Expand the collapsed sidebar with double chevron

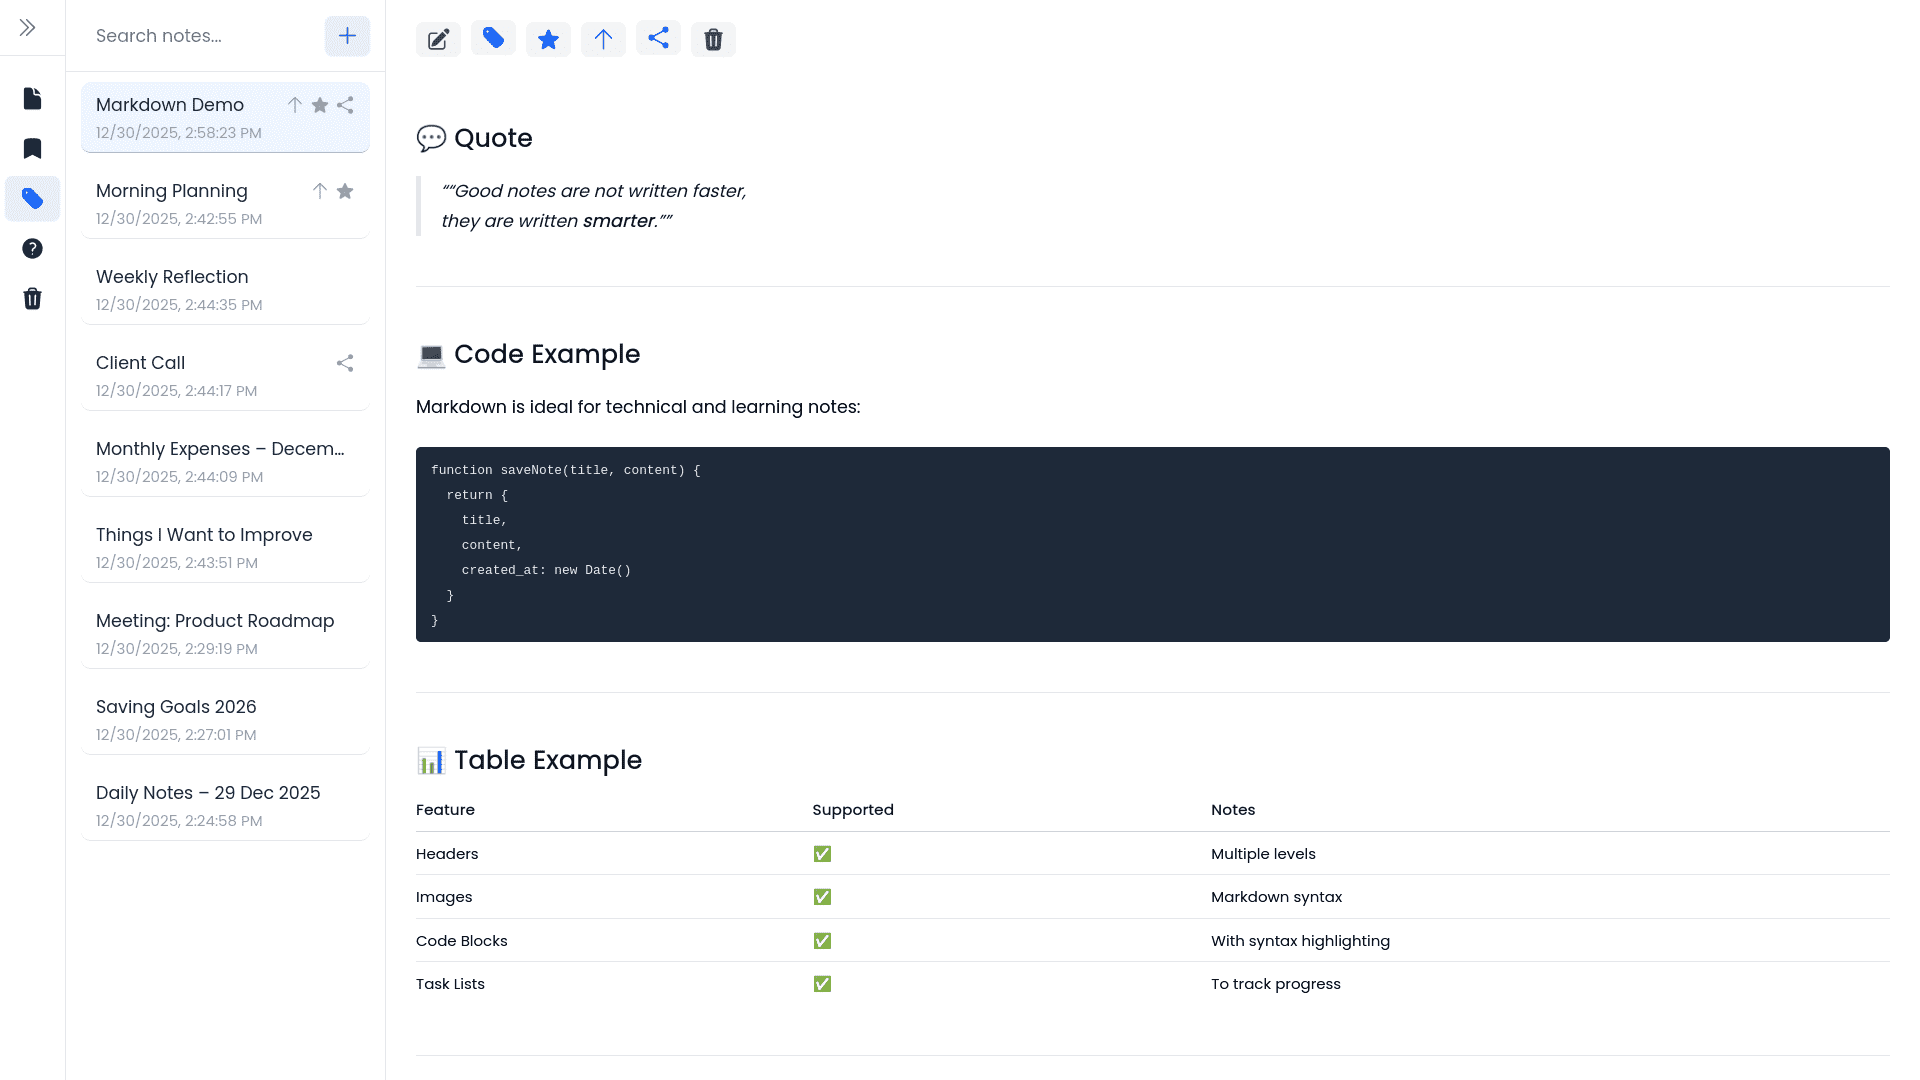click(28, 28)
